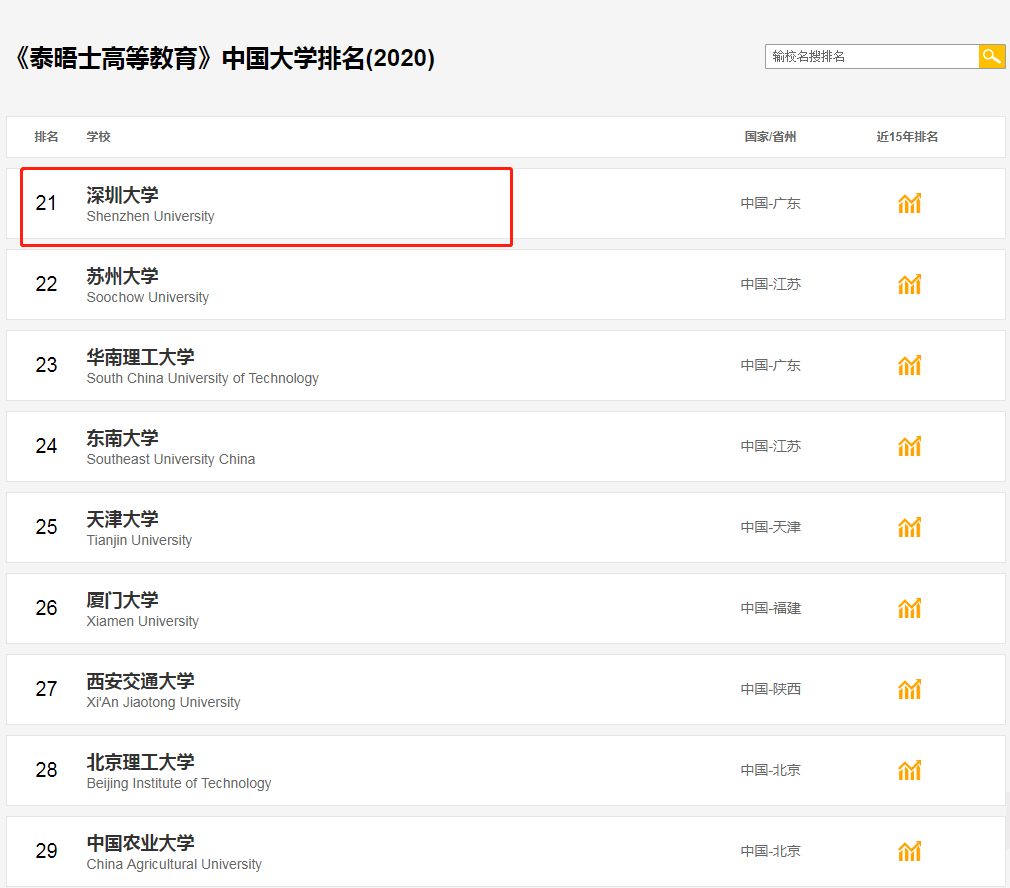Open ranking chart icon for Beijing Institute of Technology
The width and height of the screenshot is (1010, 888).
point(910,770)
